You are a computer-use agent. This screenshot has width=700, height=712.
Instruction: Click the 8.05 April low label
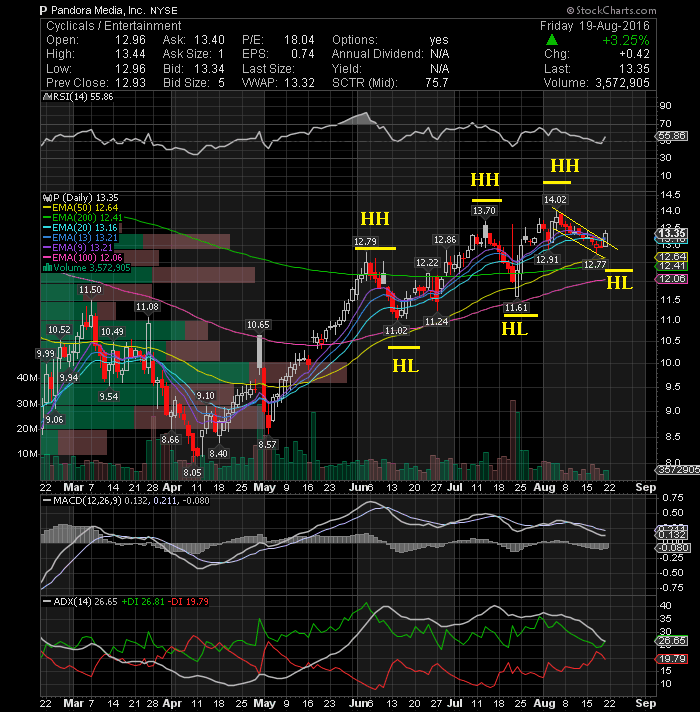pos(192,473)
